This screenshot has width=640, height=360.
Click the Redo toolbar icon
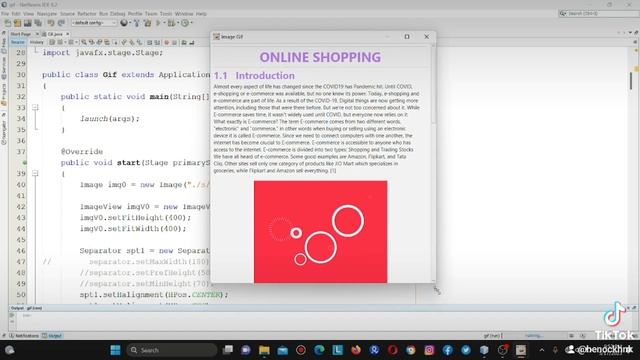[61, 23]
